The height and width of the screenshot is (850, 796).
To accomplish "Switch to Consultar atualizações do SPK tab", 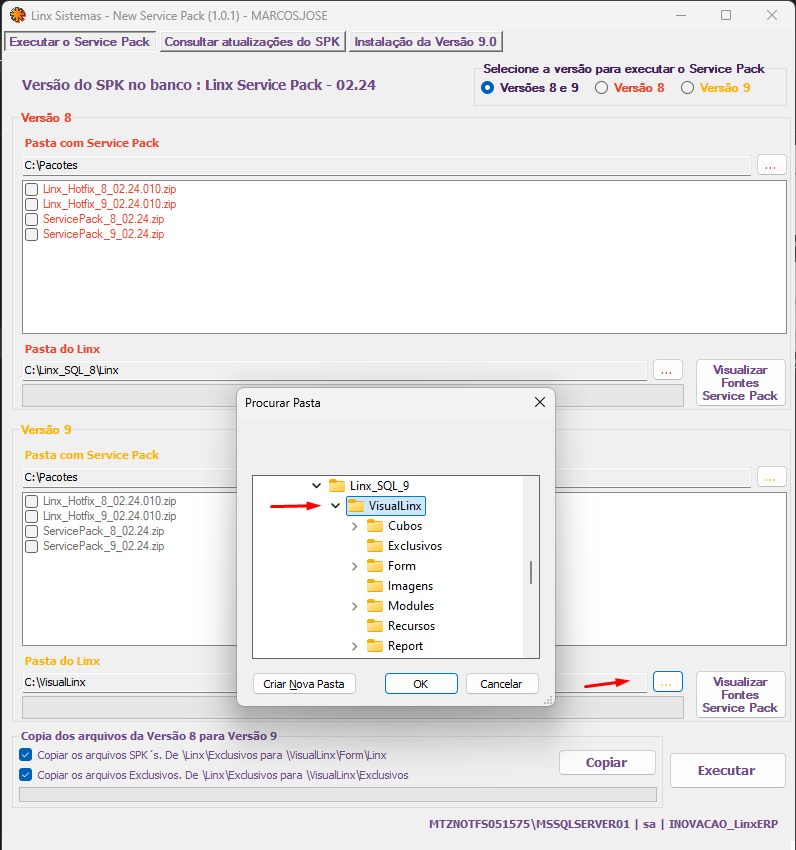I will pyautogui.click(x=252, y=42).
